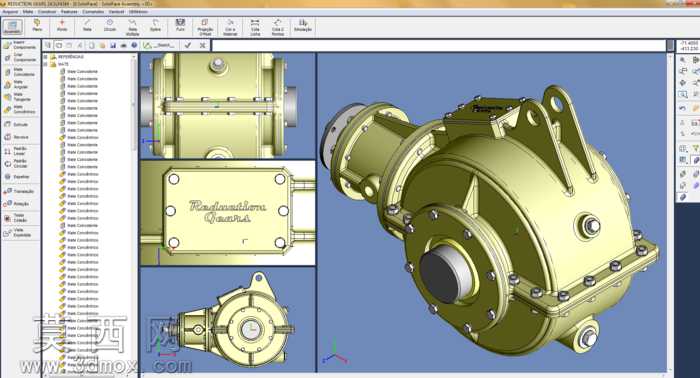Open the Mate menu

pos(28,12)
